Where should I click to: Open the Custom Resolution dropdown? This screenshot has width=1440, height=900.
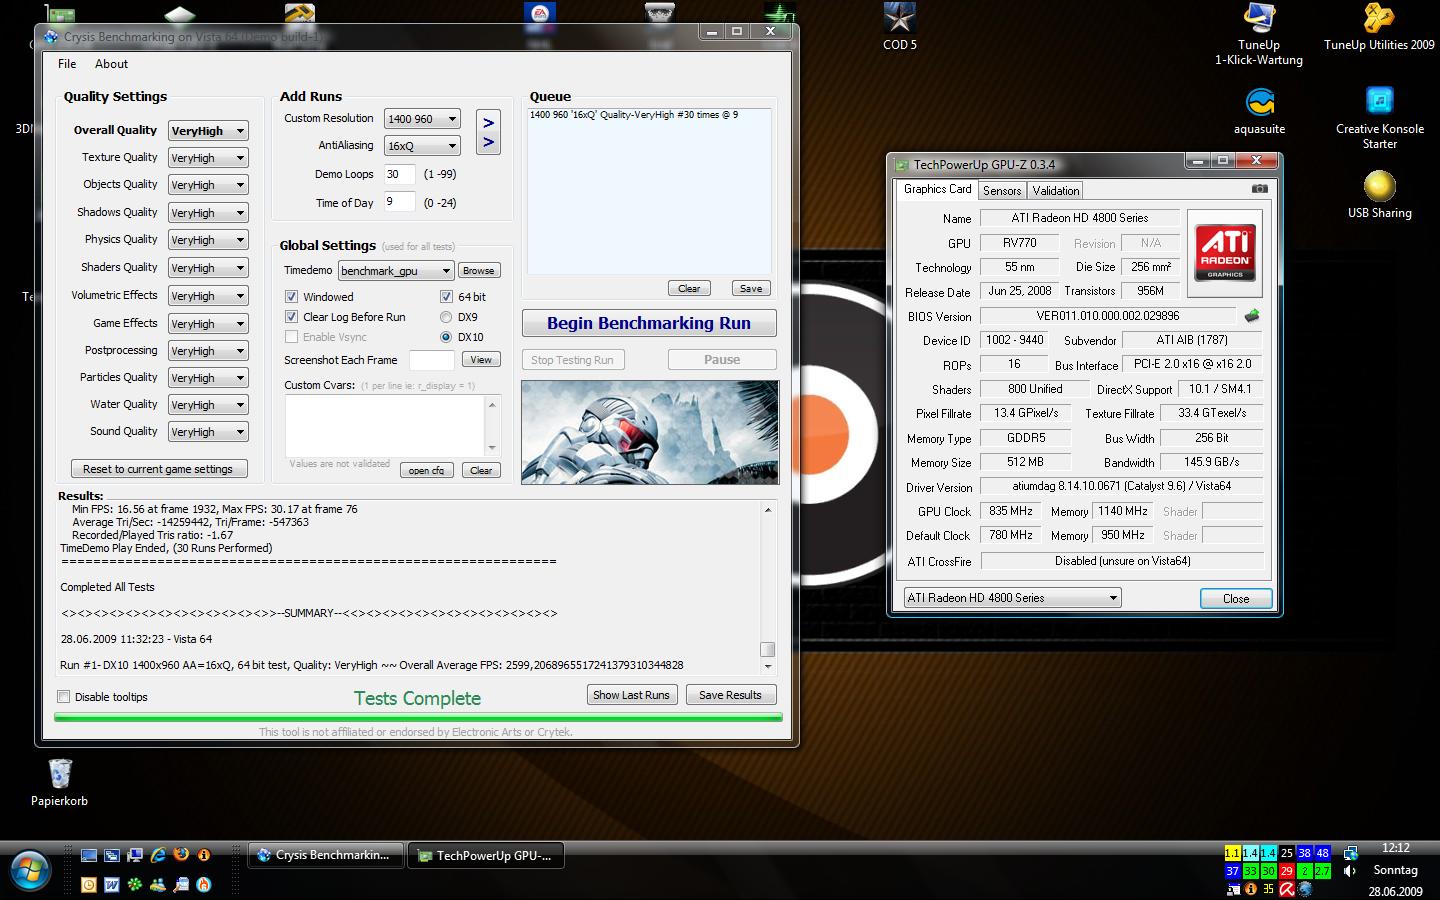pyautogui.click(x=422, y=119)
